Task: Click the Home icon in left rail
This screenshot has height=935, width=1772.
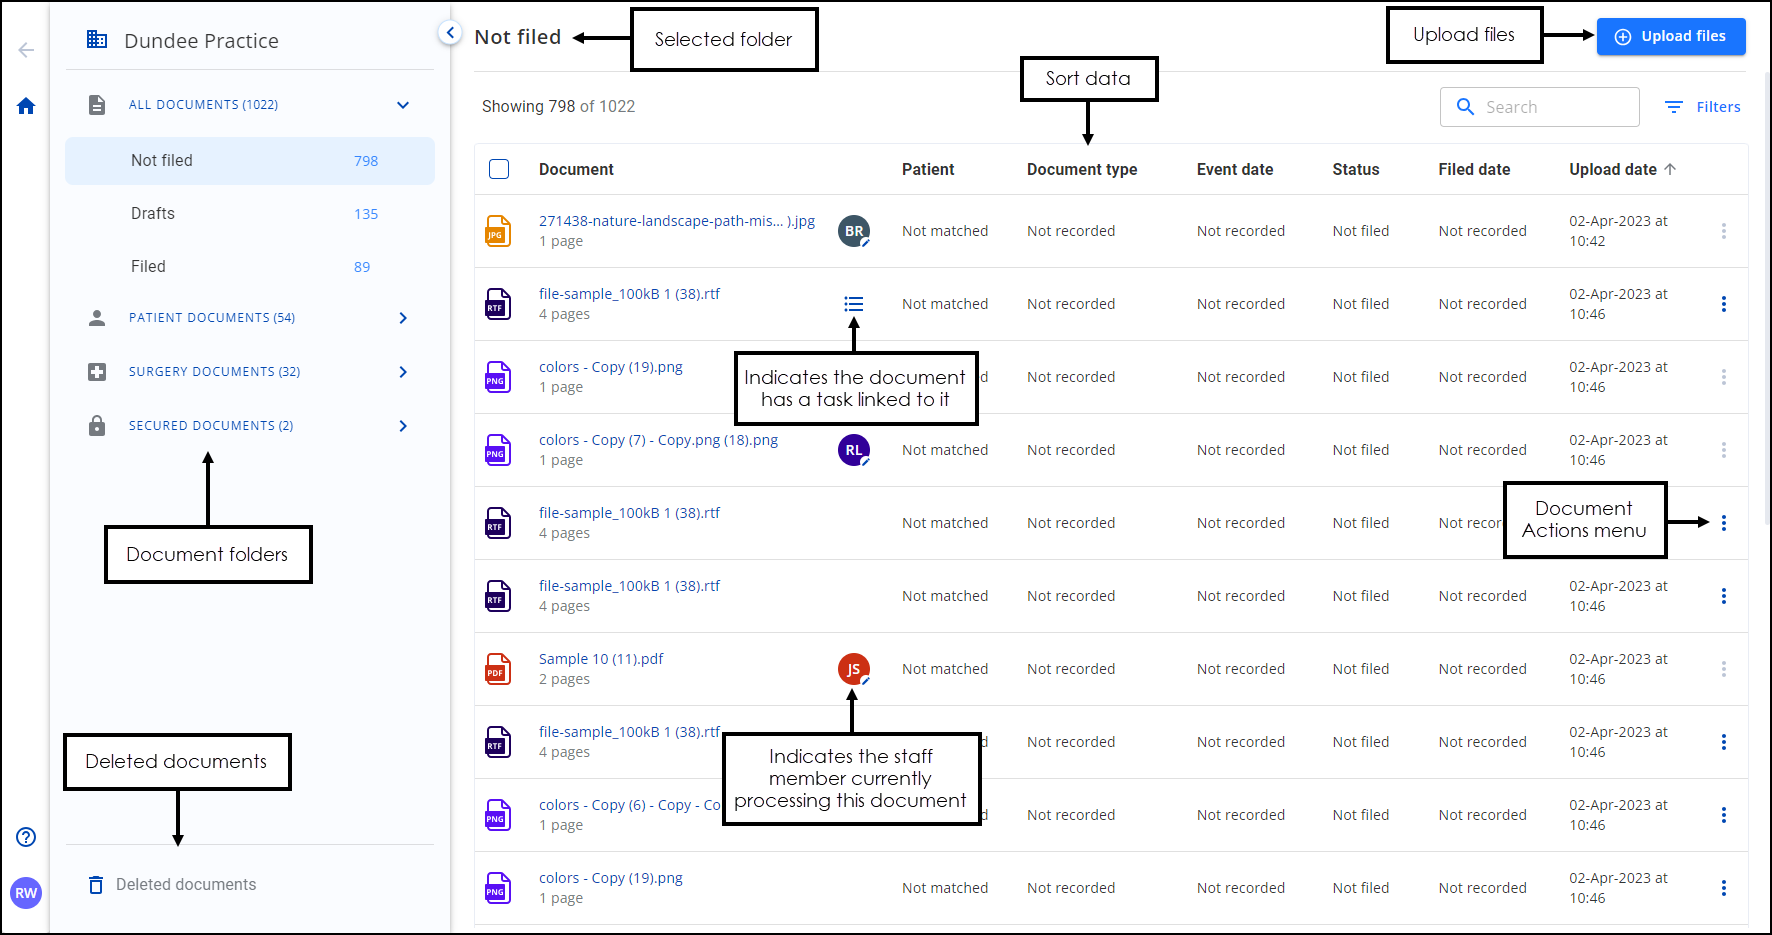Action: tap(26, 106)
